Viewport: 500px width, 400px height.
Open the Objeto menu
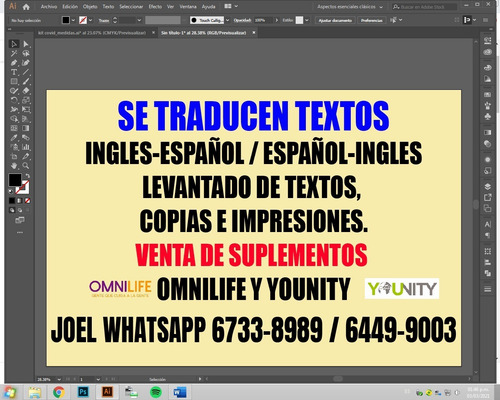[90, 7]
